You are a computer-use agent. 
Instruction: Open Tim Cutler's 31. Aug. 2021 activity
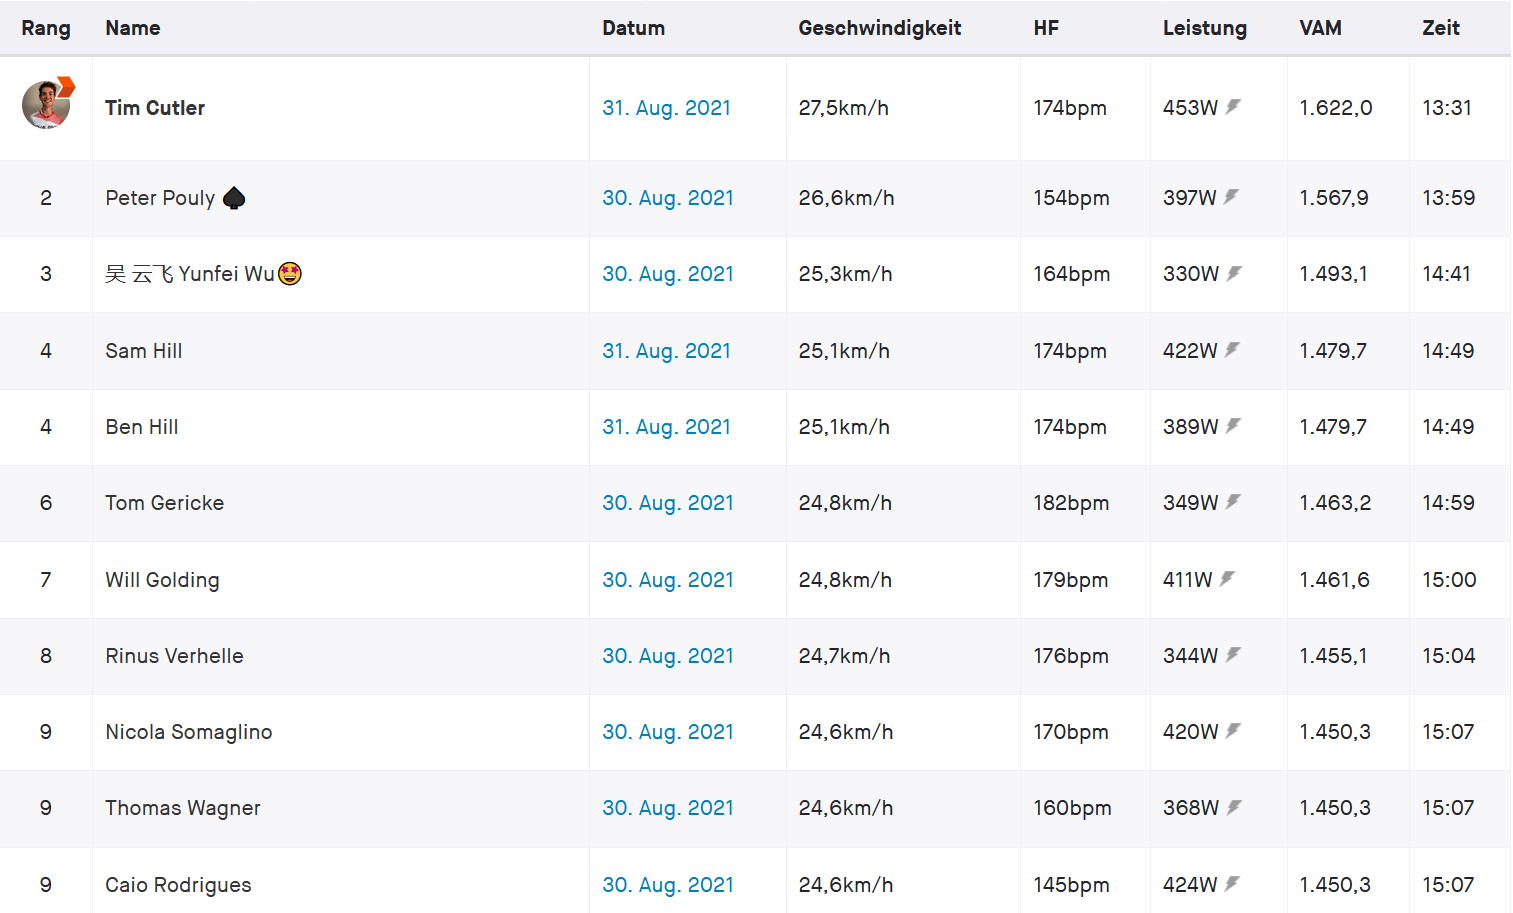(666, 108)
